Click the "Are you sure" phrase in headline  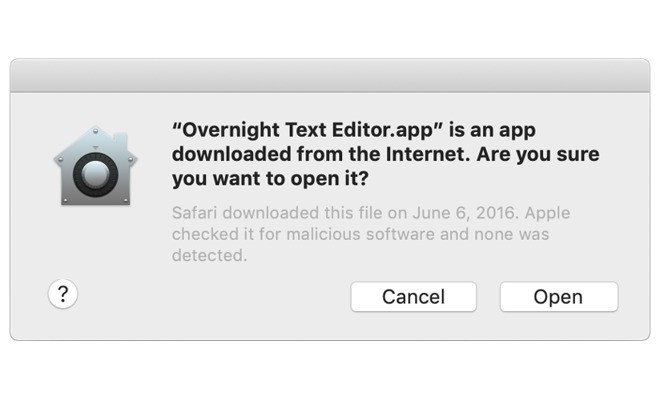(538, 154)
